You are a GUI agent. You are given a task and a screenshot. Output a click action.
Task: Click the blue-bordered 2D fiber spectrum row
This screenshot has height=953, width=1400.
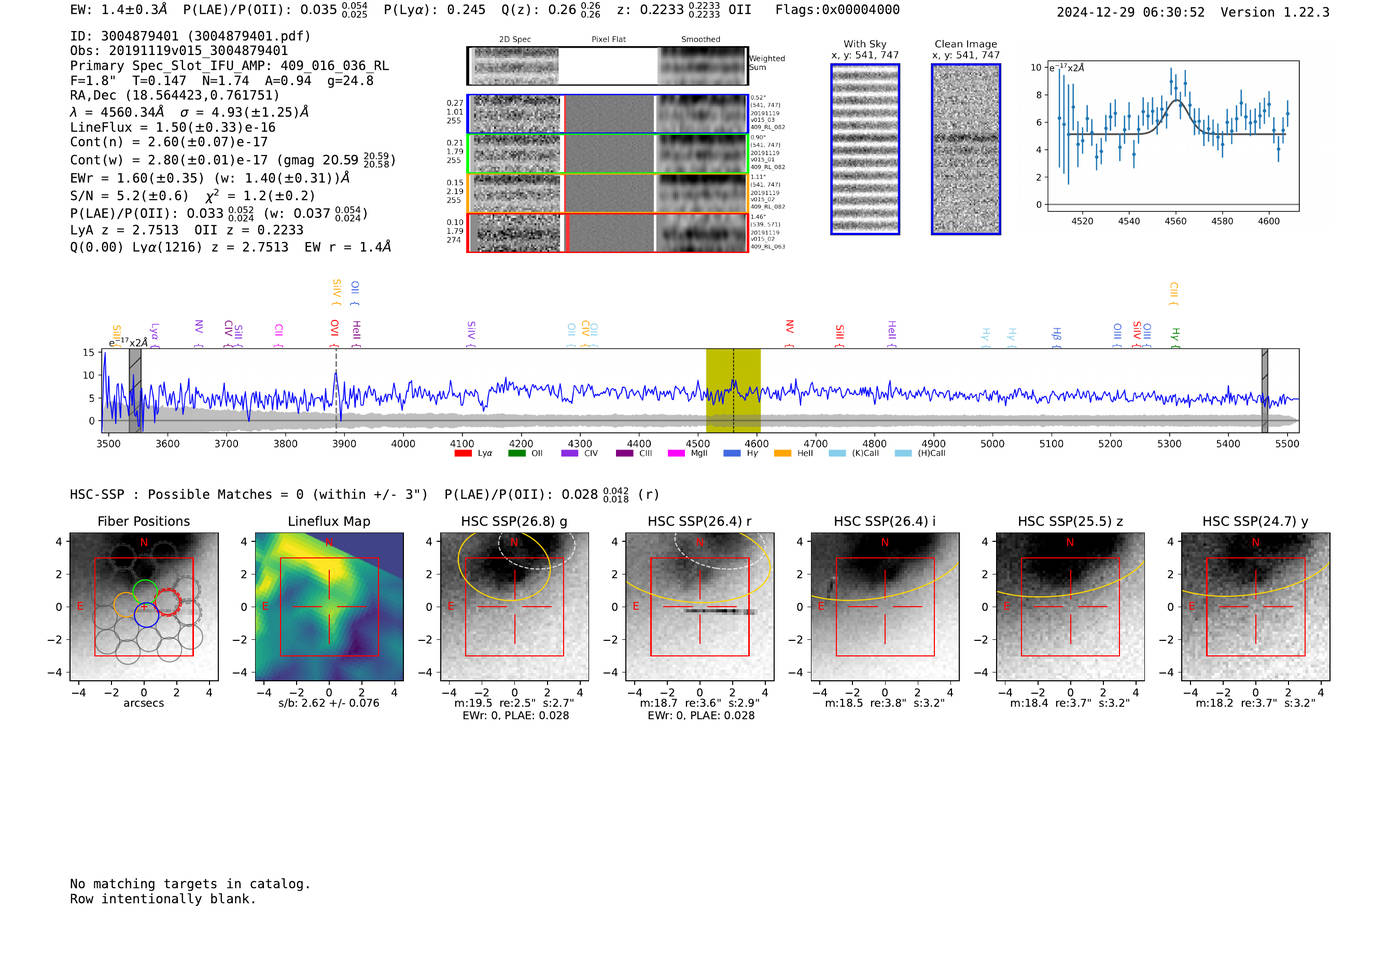(x=608, y=114)
